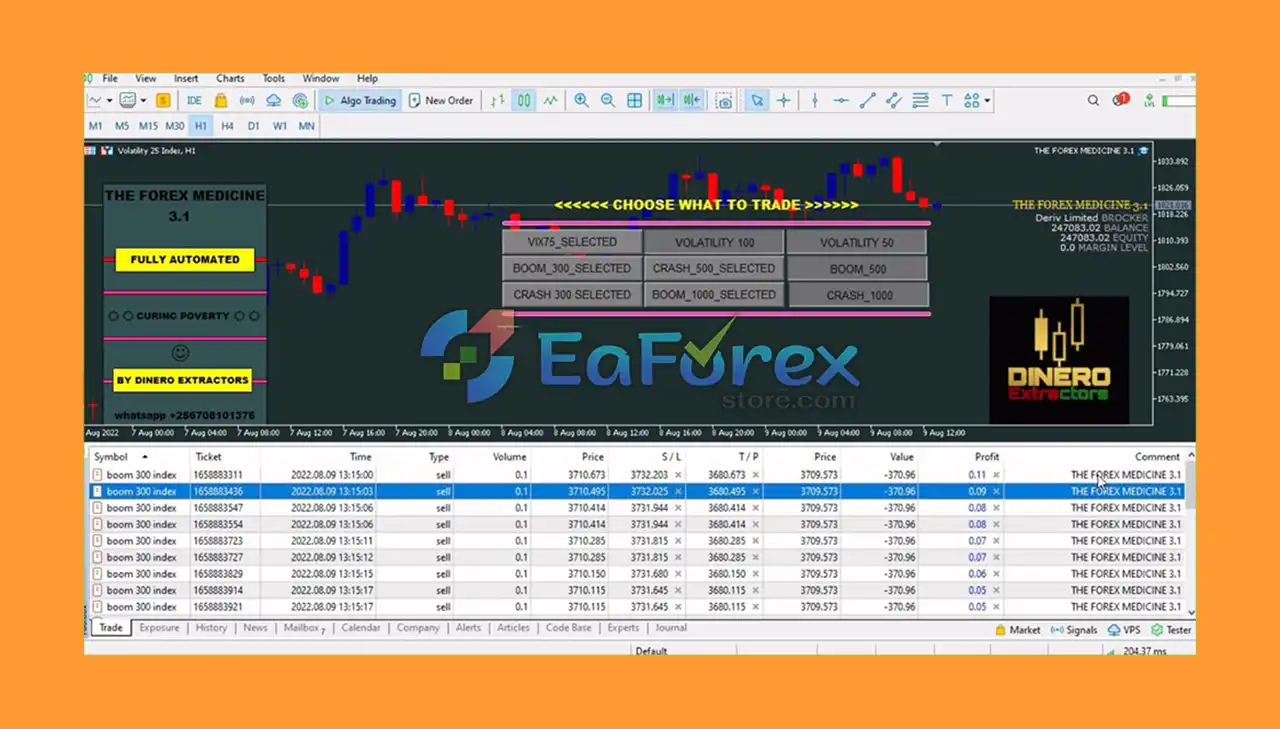Select the crosshair tool
The image size is (1280, 729).
[x=783, y=100]
